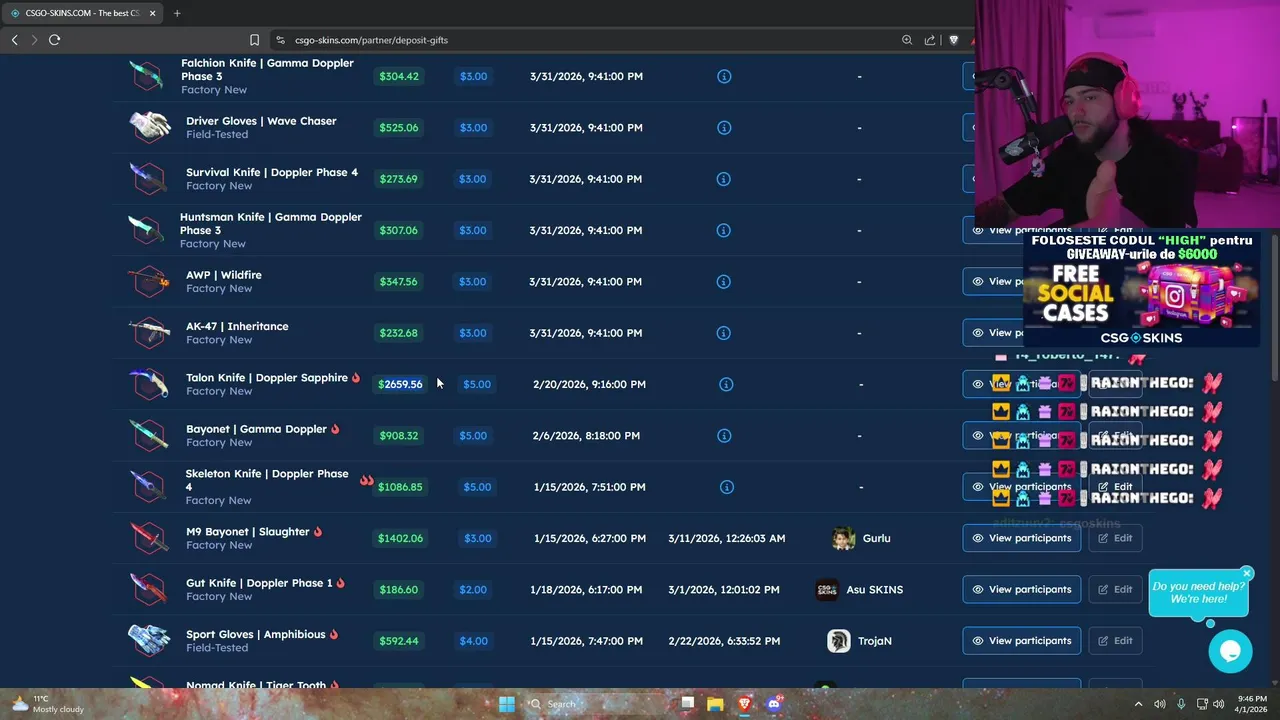The height and width of the screenshot is (720, 1280).
Task: Edit the Skeleton Knife gift
Action: (x=1115, y=487)
